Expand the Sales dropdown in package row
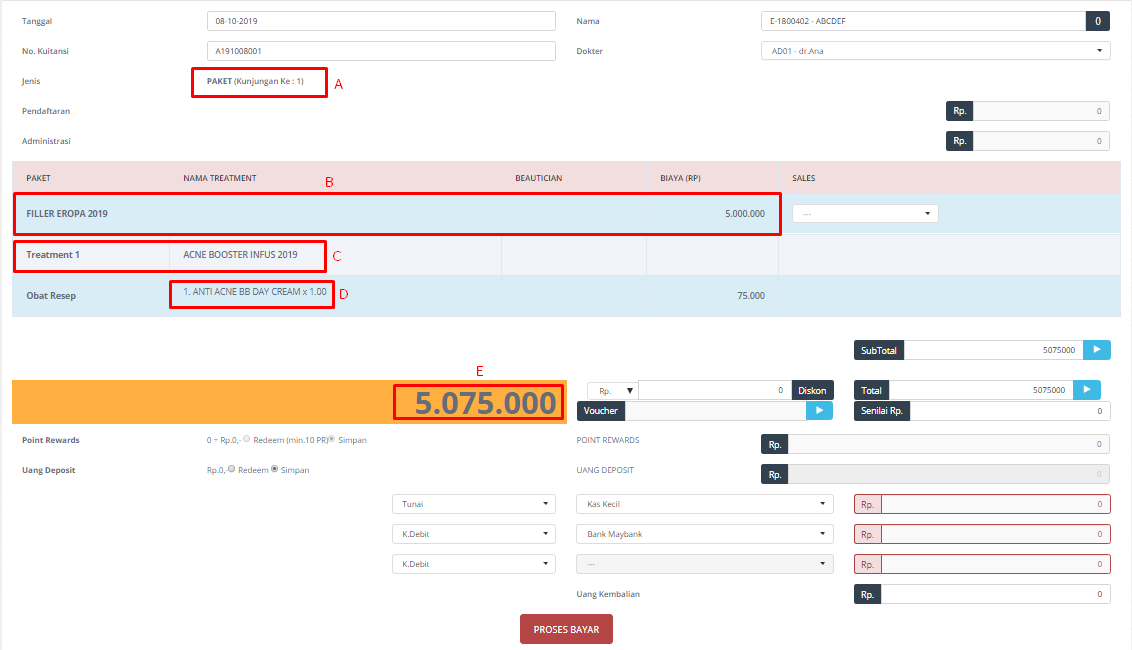 coord(865,213)
